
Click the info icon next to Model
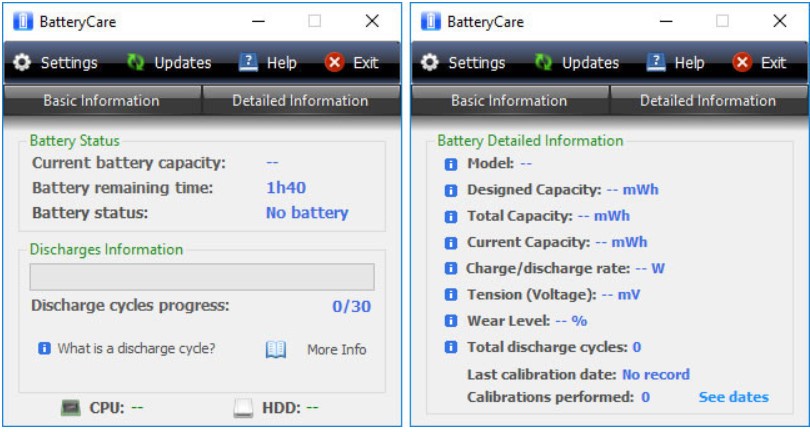tap(451, 163)
